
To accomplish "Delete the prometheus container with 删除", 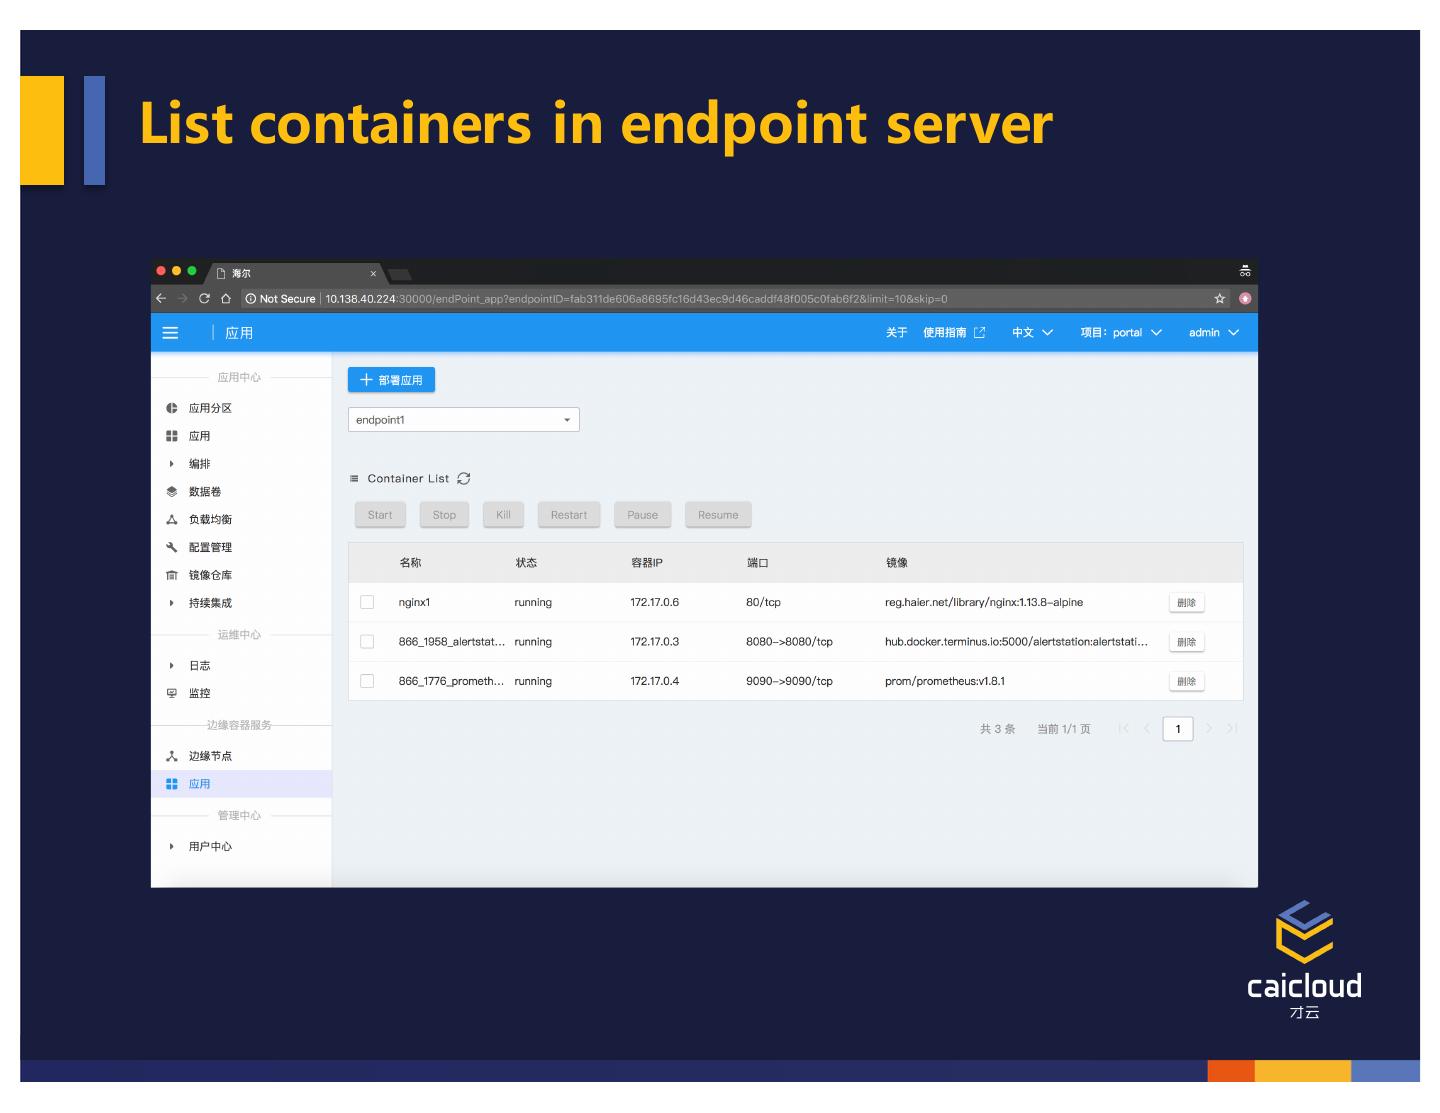I will pos(1186,682).
